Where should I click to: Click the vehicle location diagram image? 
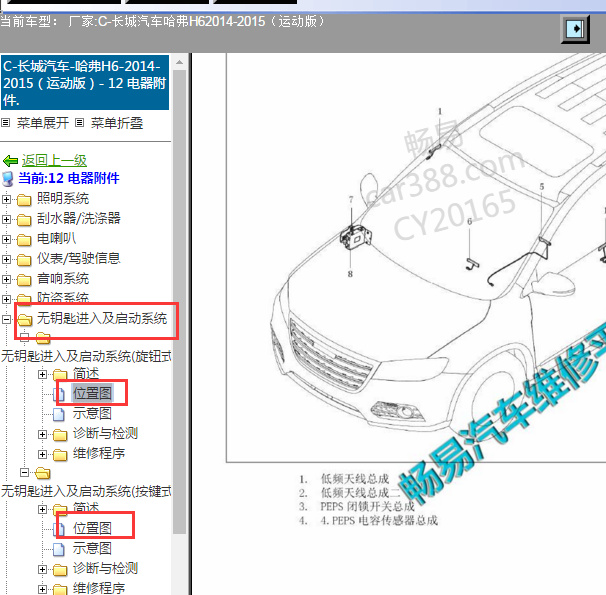click(416, 257)
